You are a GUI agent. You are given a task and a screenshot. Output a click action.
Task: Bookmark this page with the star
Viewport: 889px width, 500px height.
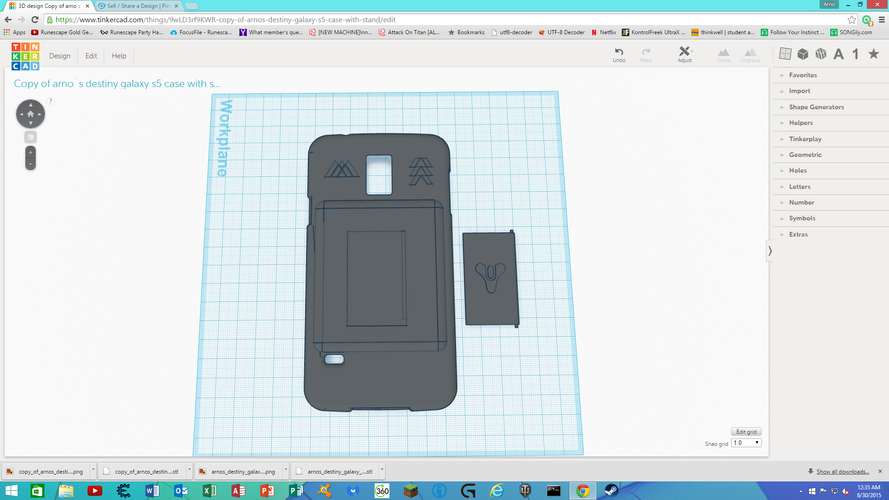coord(852,20)
